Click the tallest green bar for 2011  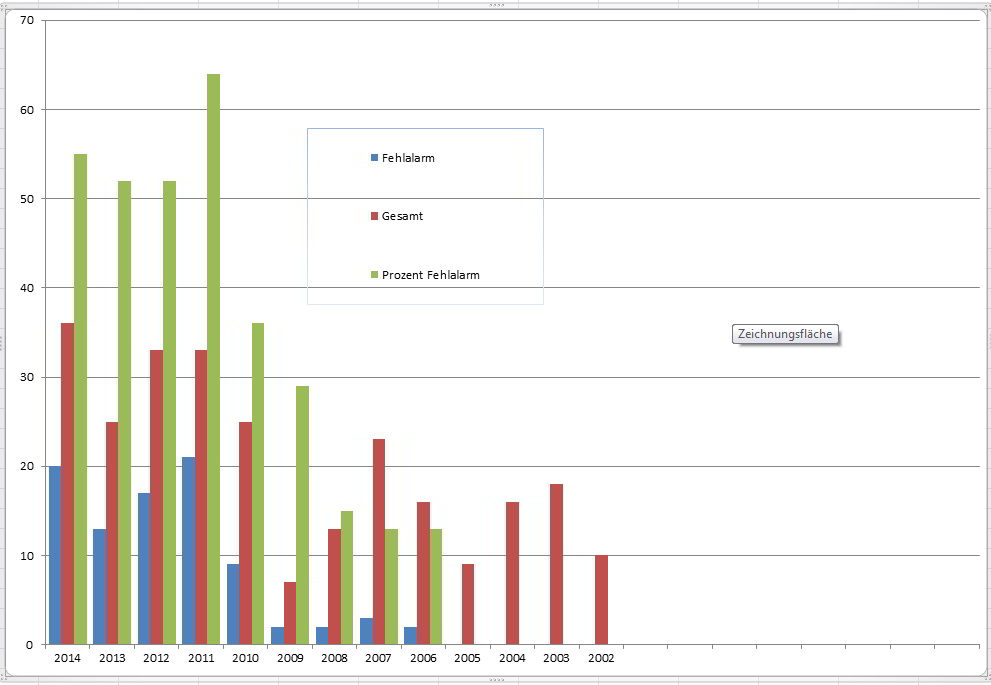click(213, 359)
